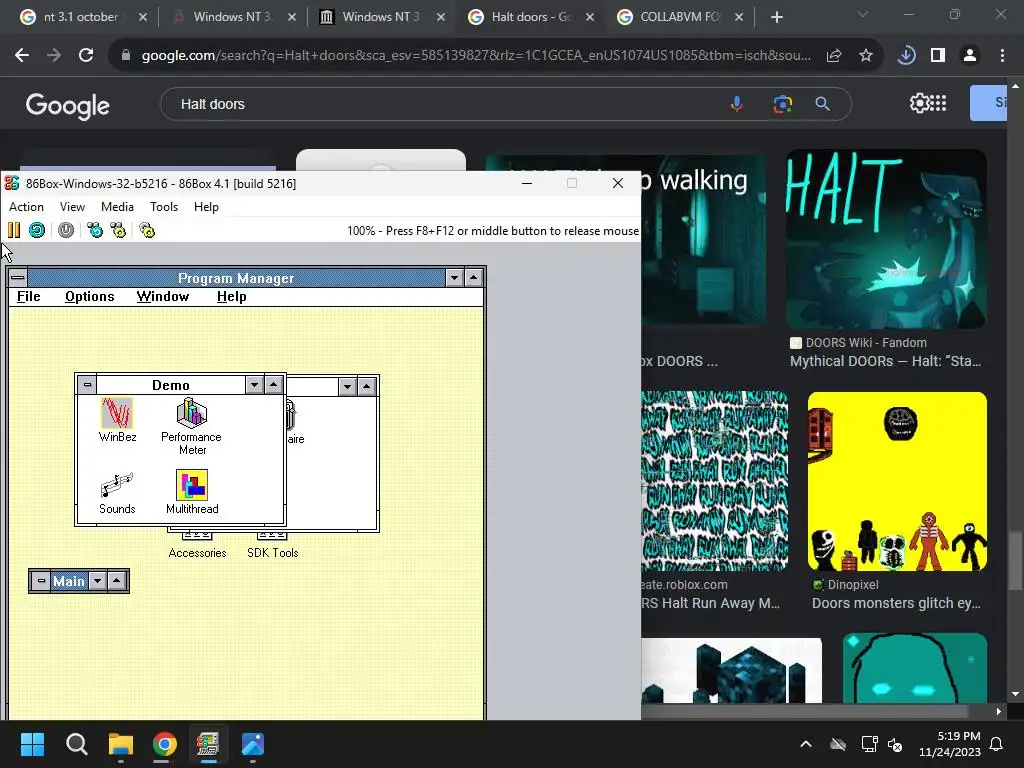The image size is (1024, 768).
Task: Open Doors monsters glitch result link
Action: [897, 603]
